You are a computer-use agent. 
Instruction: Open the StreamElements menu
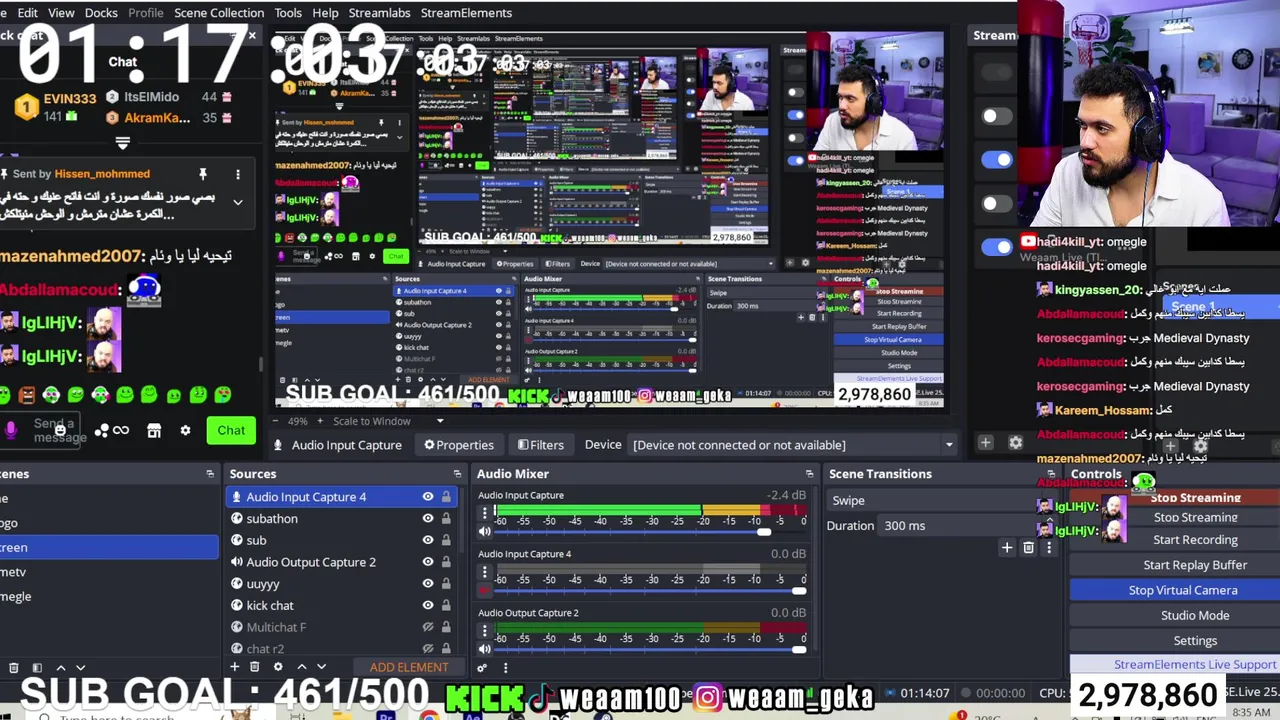pyautogui.click(x=466, y=13)
